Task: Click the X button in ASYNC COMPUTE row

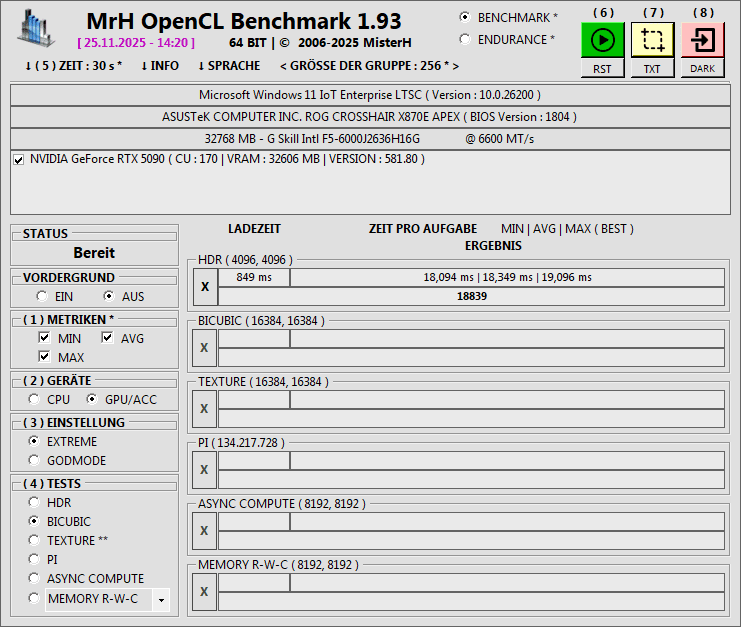Action: click(x=204, y=531)
